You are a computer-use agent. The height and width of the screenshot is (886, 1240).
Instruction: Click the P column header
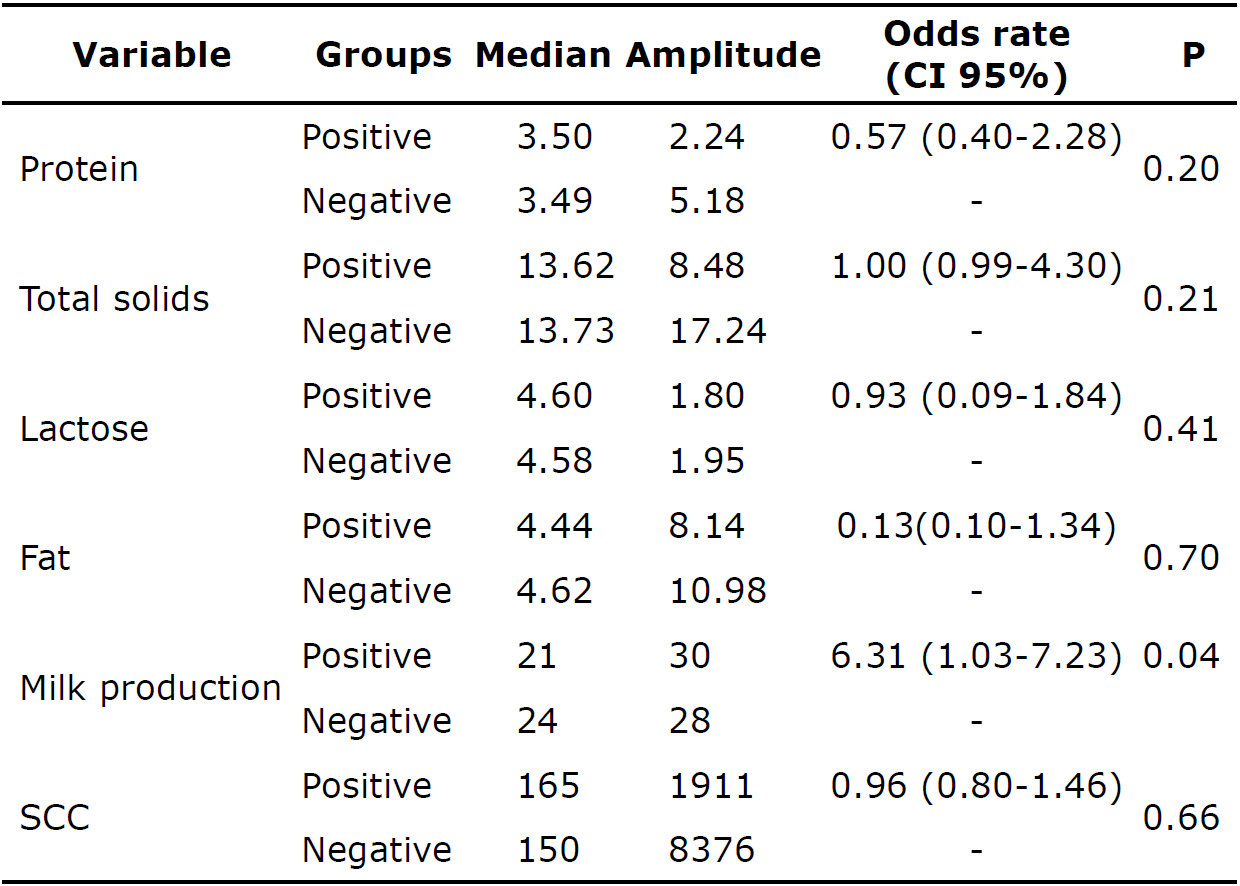coord(1192,55)
